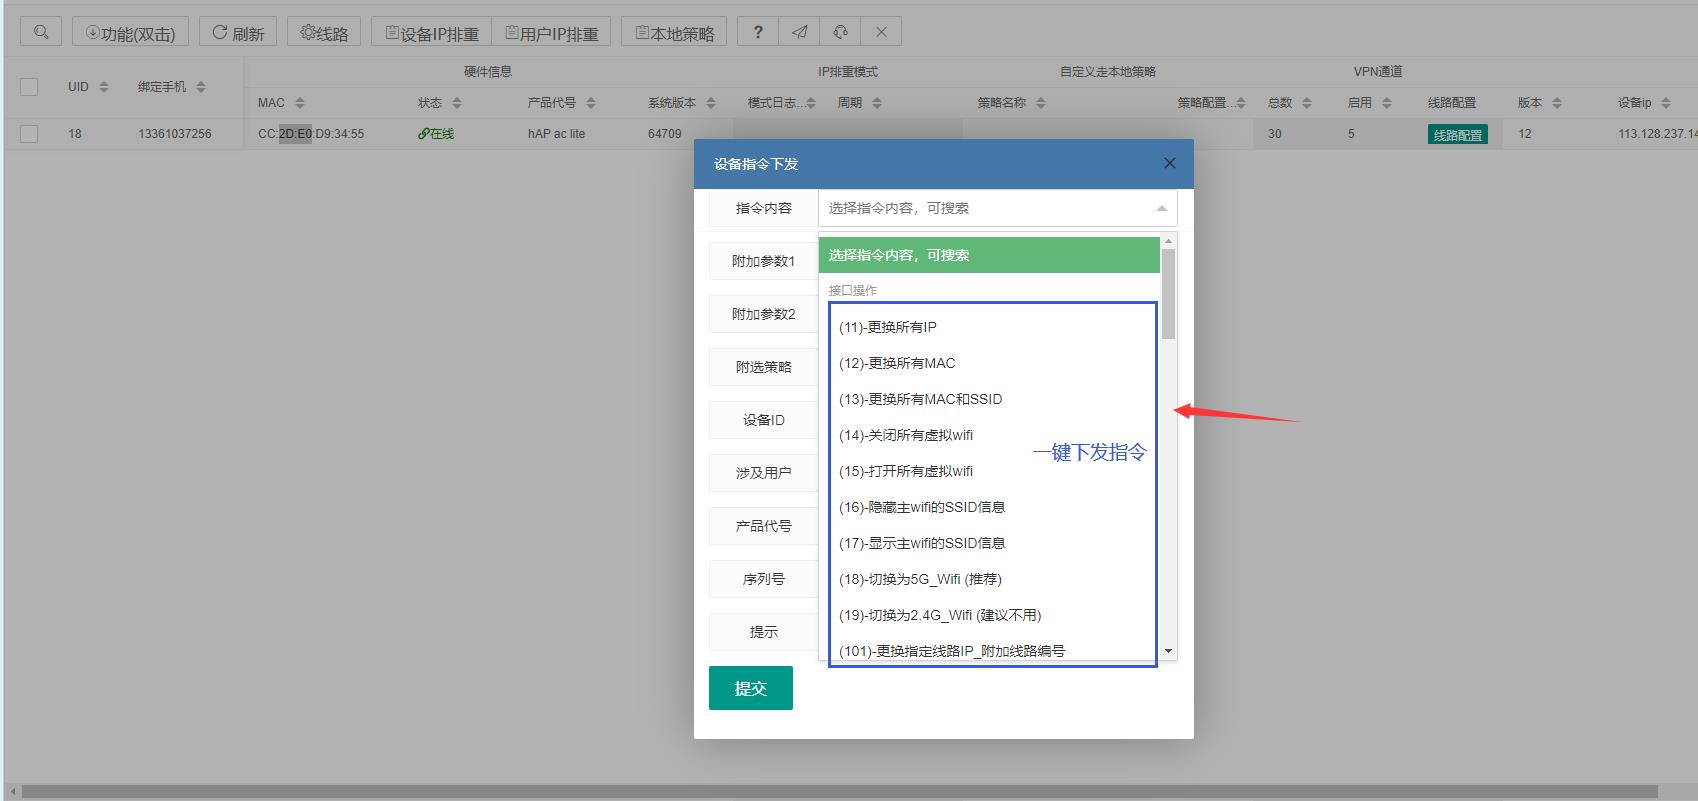Sort by 产品代号 column arrows

(591, 103)
